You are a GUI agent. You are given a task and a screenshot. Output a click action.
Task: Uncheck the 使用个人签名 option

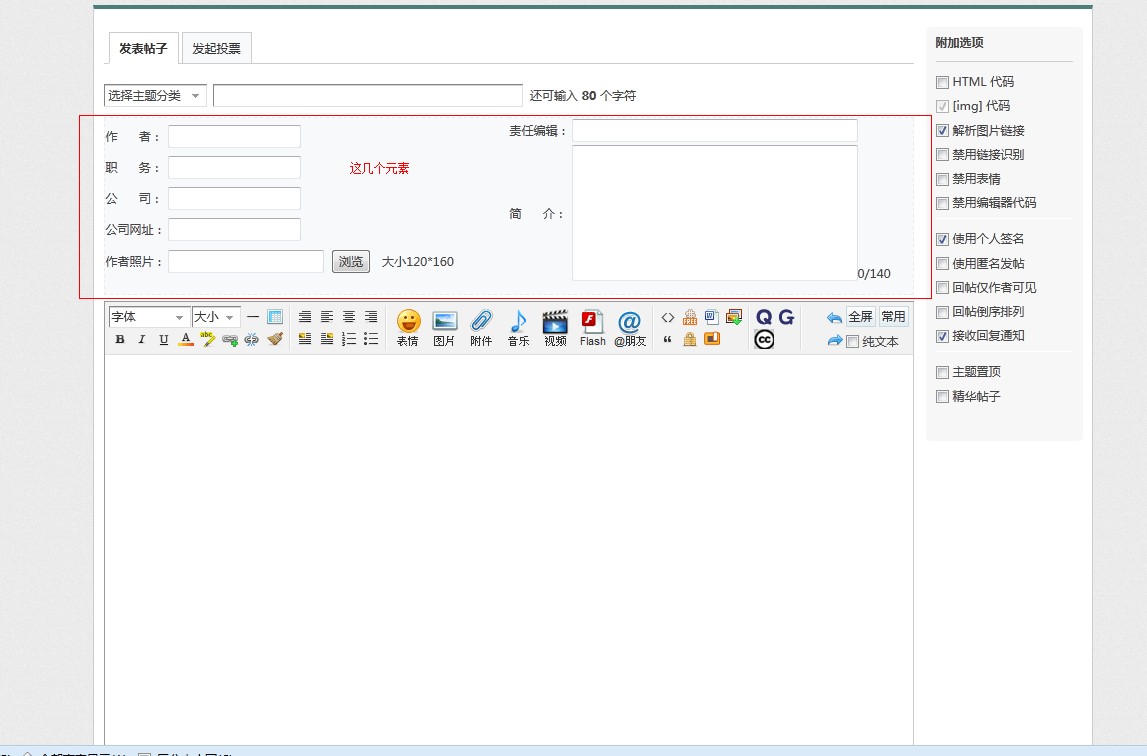[x=942, y=239]
